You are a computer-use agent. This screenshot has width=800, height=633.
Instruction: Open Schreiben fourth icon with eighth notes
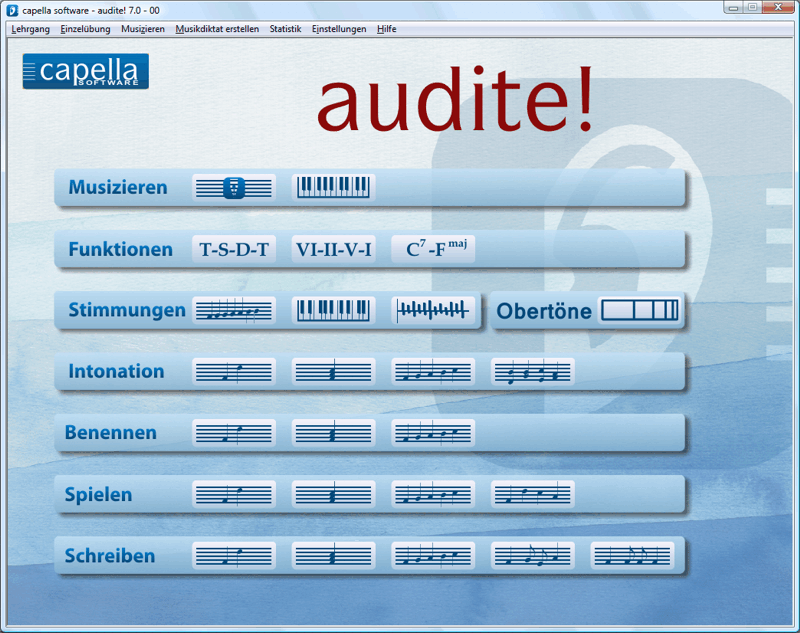533,555
